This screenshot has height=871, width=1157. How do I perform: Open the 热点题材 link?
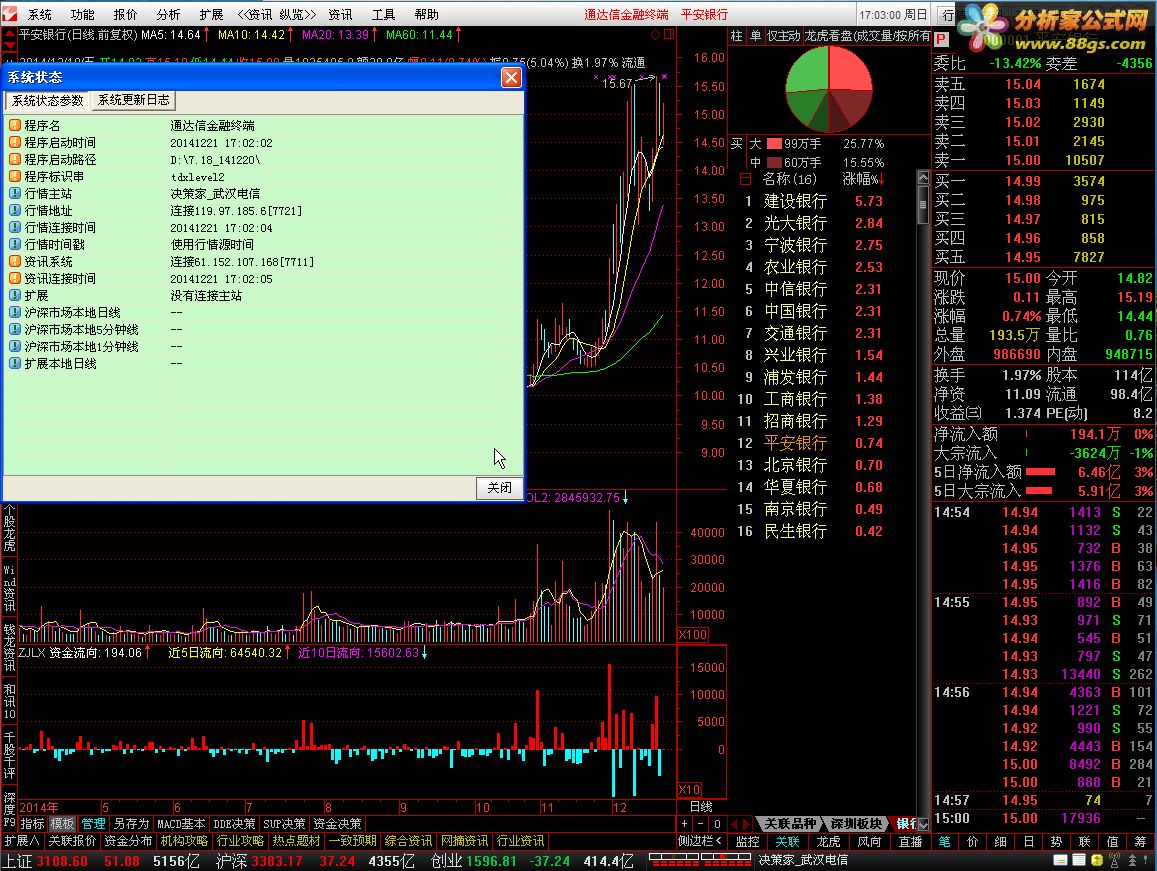(296, 841)
